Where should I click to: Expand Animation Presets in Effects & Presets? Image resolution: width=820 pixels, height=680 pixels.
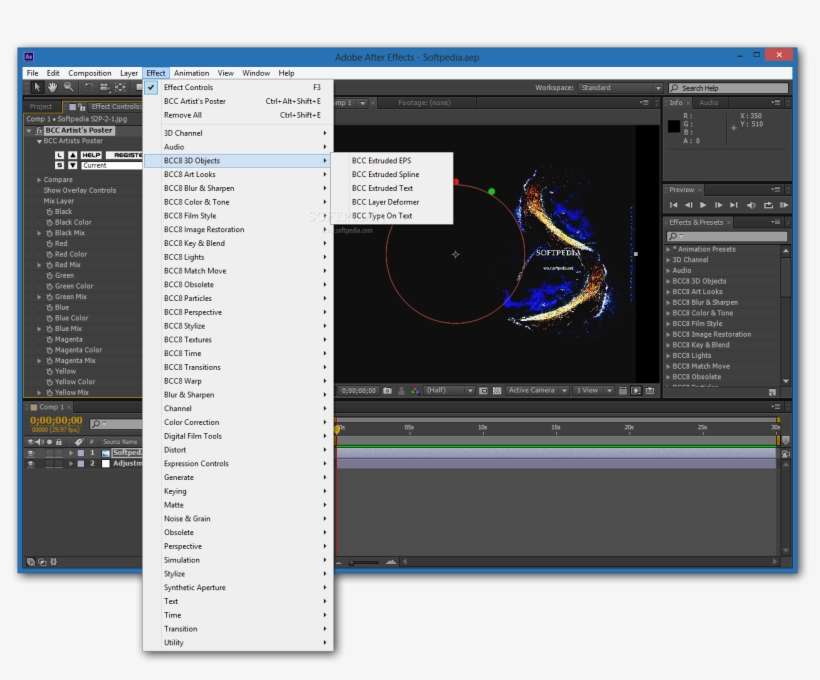click(x=668, y=250)
